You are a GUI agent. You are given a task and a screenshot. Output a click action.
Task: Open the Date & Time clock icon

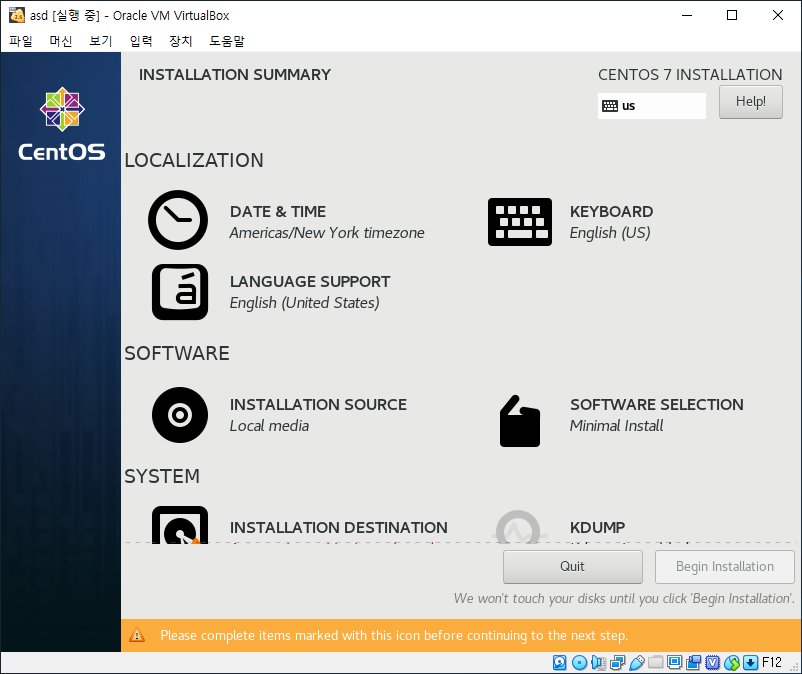point(178,220)
